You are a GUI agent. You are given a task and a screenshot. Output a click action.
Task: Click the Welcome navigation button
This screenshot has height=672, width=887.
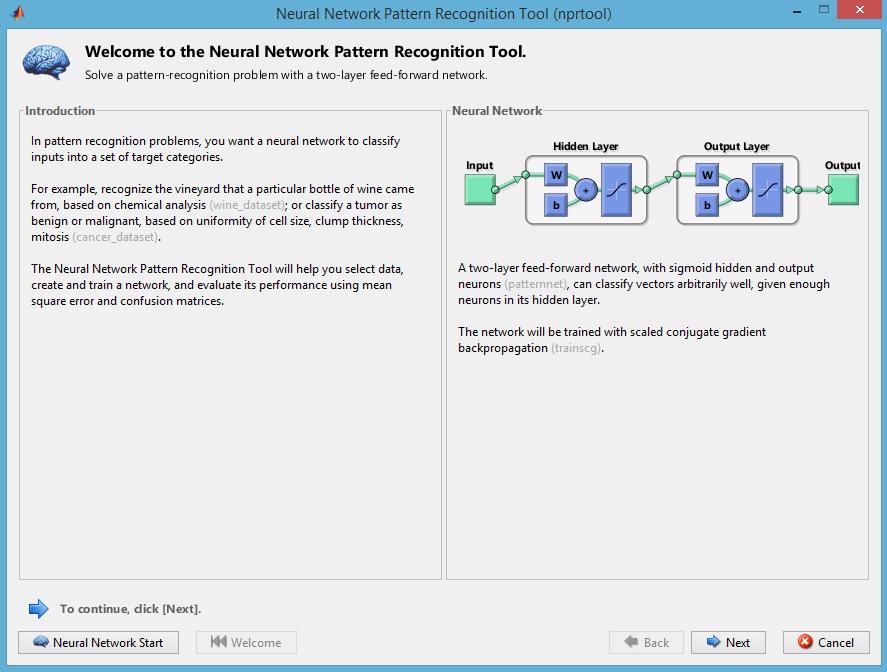point(246,643)
